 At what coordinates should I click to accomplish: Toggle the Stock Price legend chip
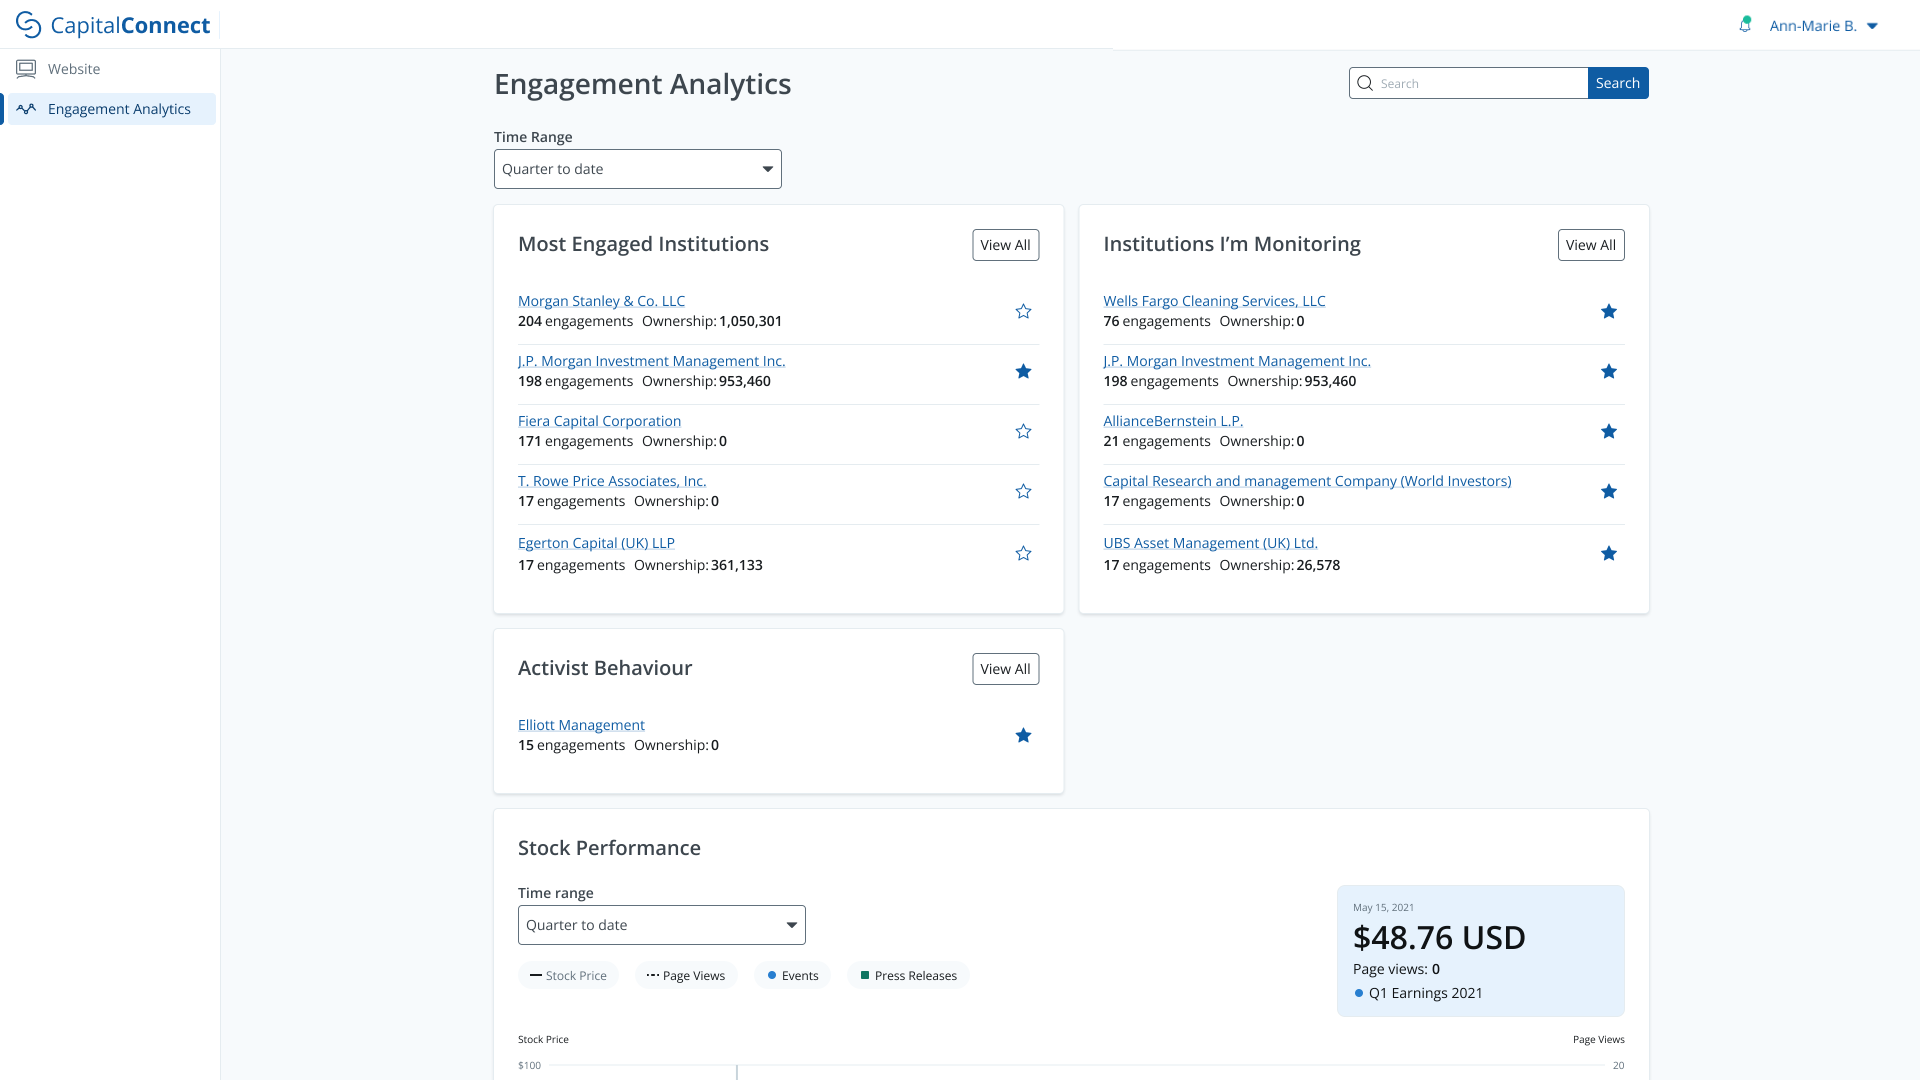tap(568, 976)
